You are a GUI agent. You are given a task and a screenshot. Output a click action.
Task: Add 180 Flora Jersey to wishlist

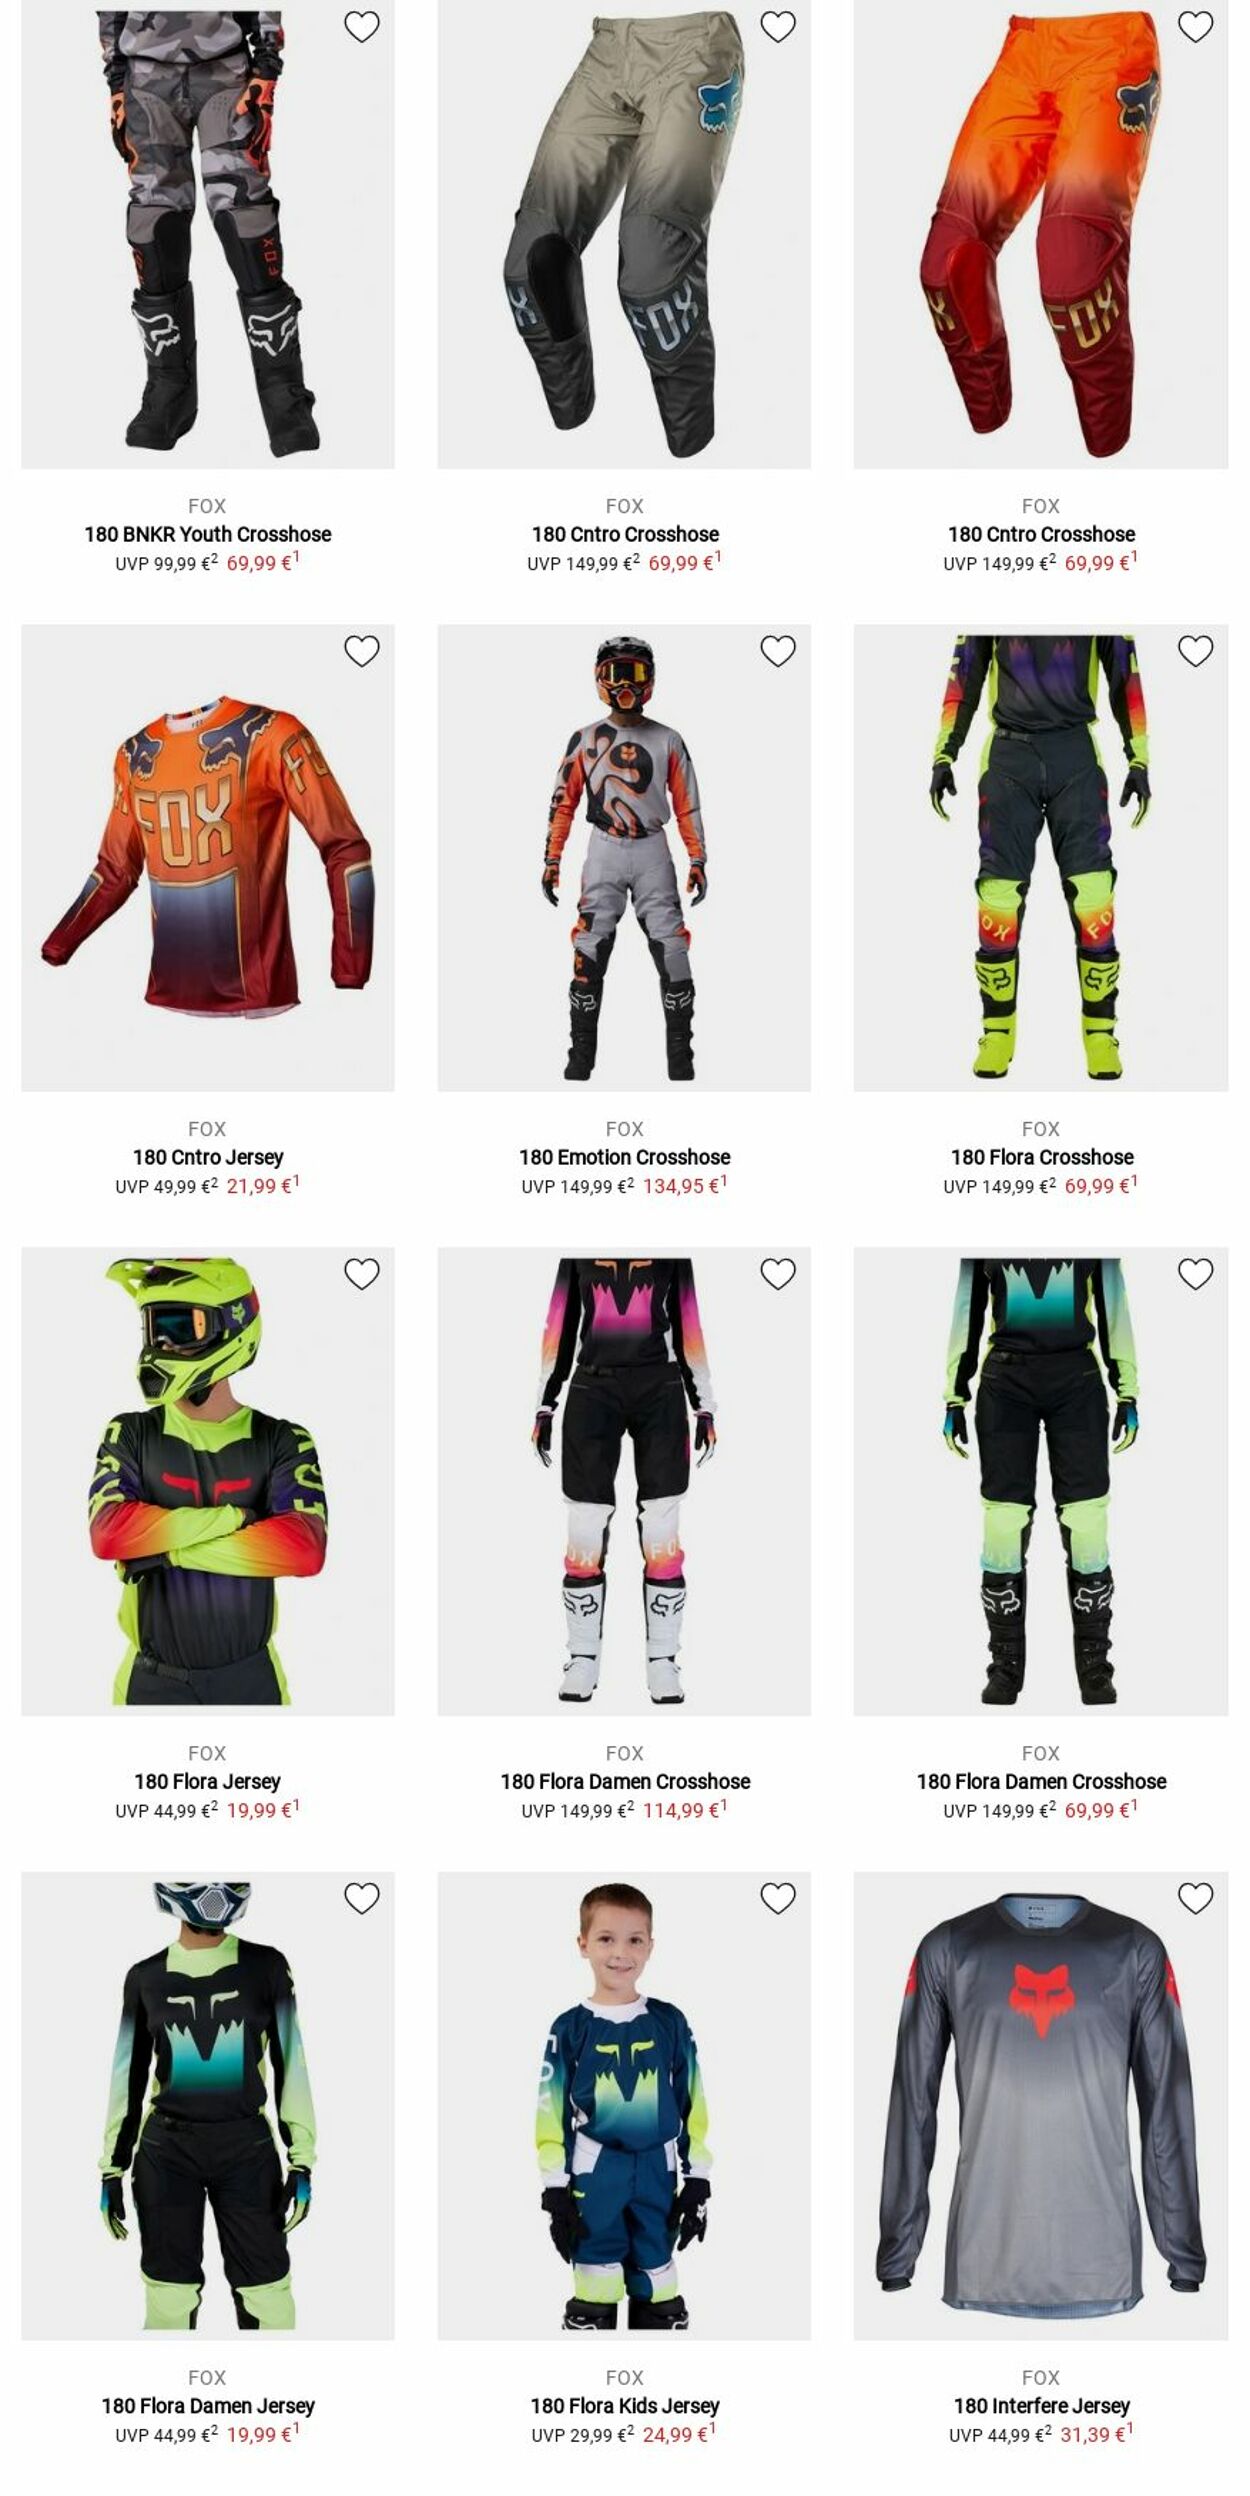(x=361, y=1274)
